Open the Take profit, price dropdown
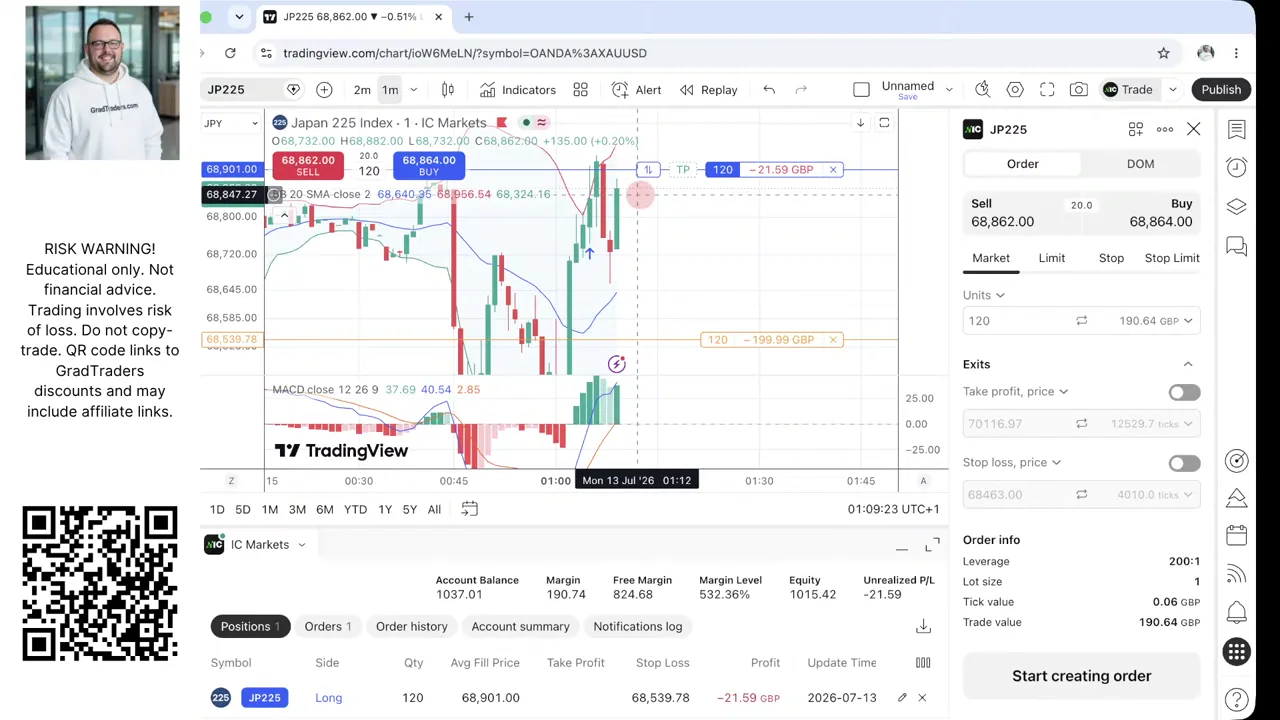1280x720 pixels. point(1015,391)
